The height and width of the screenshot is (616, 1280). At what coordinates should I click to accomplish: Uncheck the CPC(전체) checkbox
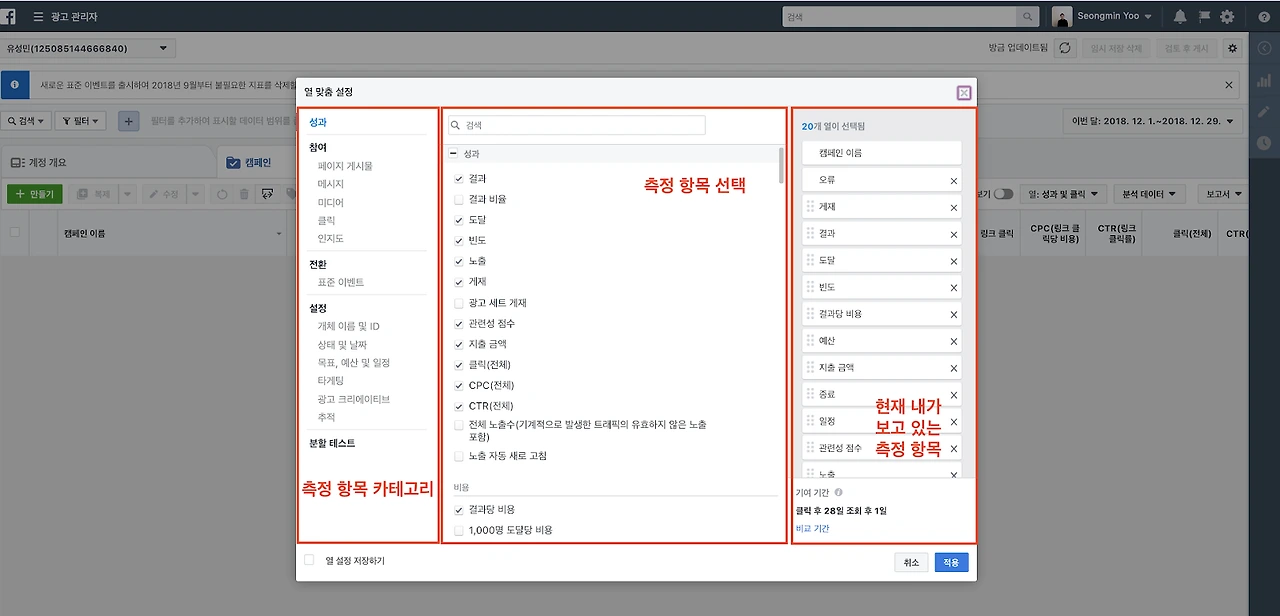click(x=459, y=385)
